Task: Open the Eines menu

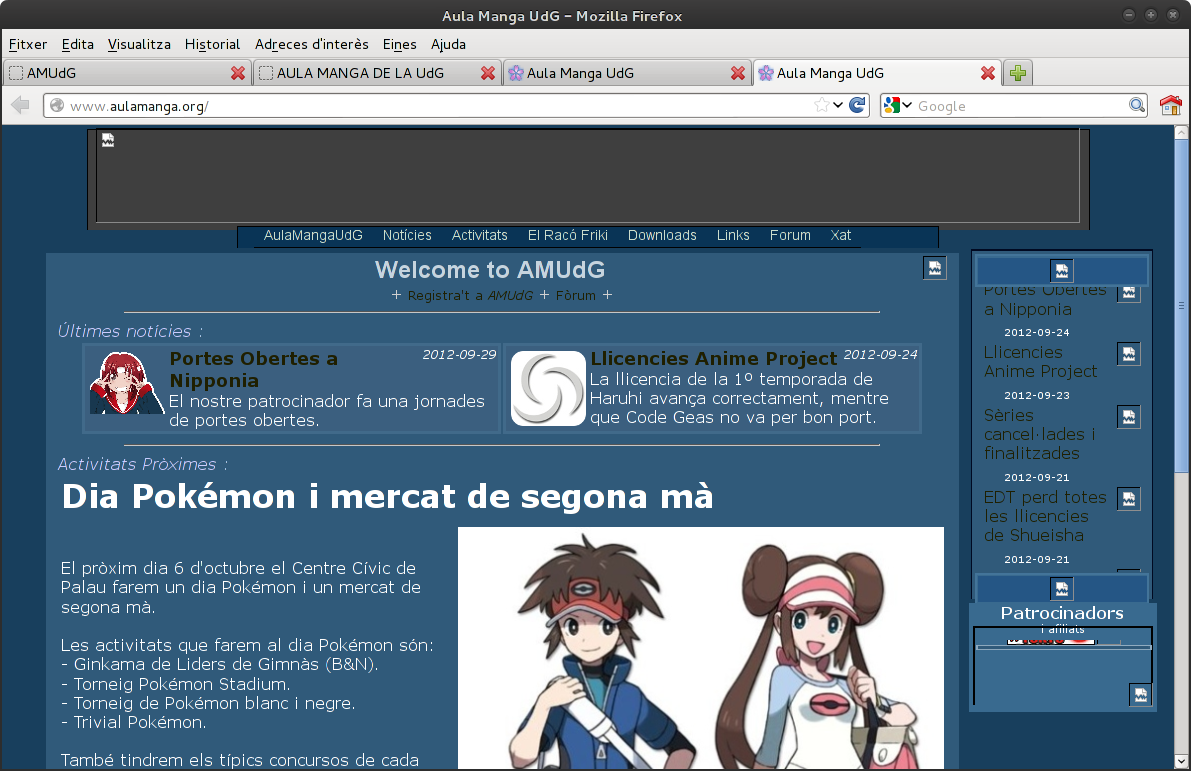Action: click(x=400, y=44)
